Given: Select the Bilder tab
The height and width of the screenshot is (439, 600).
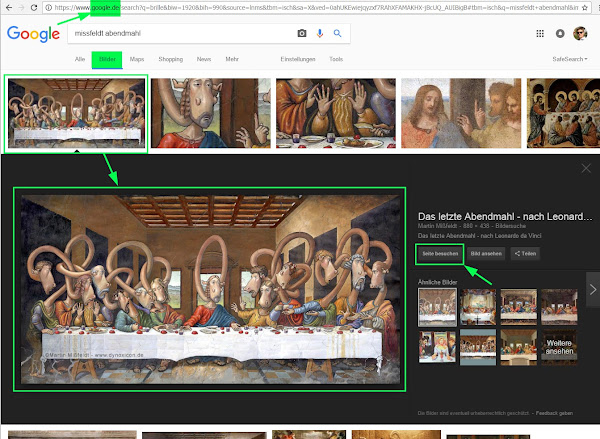Looking at the screenshot, I should 107,59.
